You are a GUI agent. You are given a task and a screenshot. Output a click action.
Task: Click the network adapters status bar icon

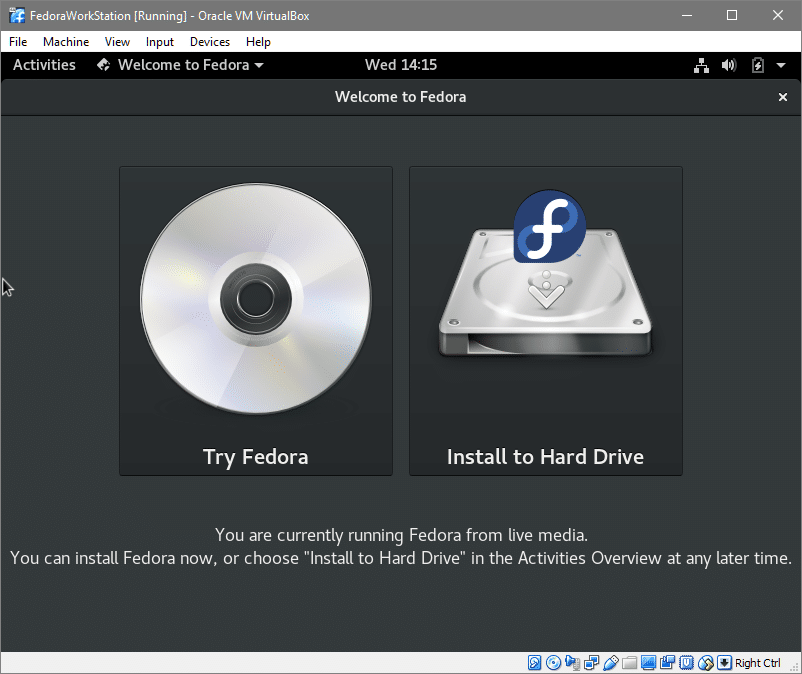click(590, 663)
